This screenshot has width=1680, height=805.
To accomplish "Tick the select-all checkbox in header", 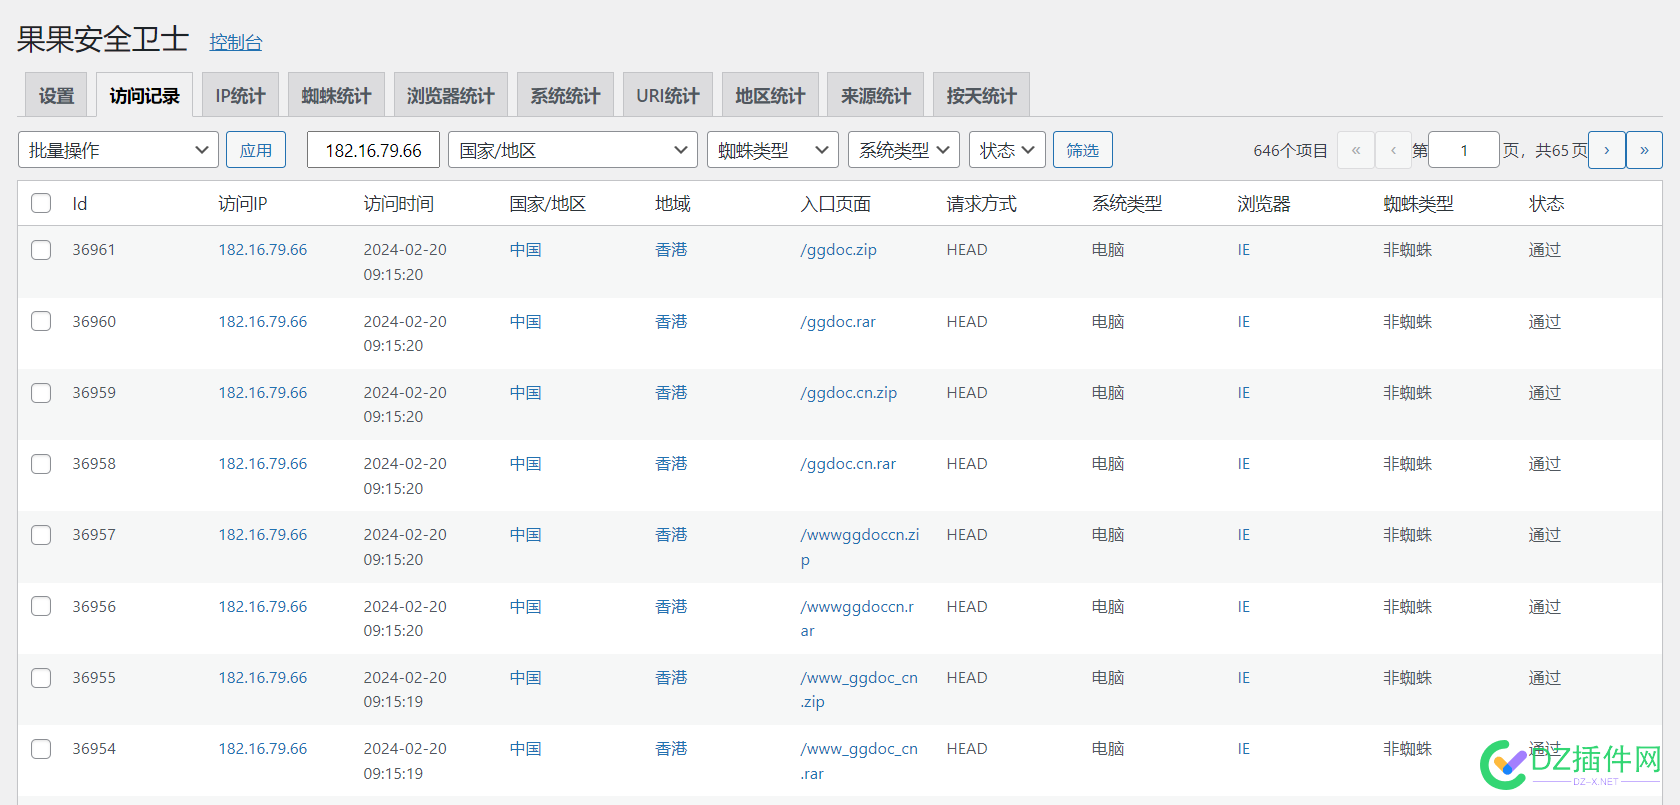I will click(x=41, y=203).
